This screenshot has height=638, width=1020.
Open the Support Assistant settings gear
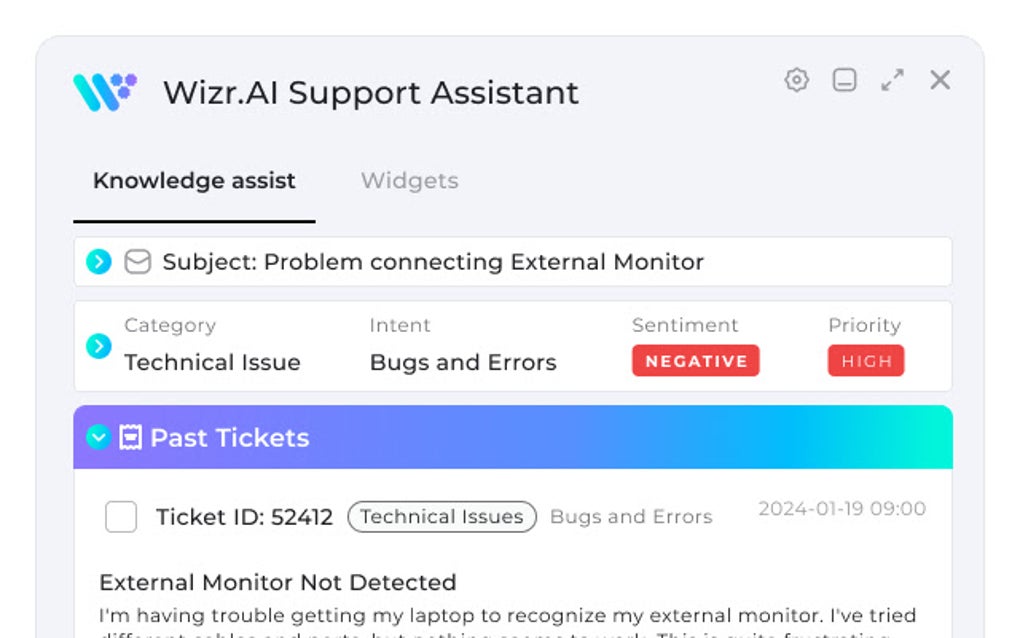click(x=796, y=80)
